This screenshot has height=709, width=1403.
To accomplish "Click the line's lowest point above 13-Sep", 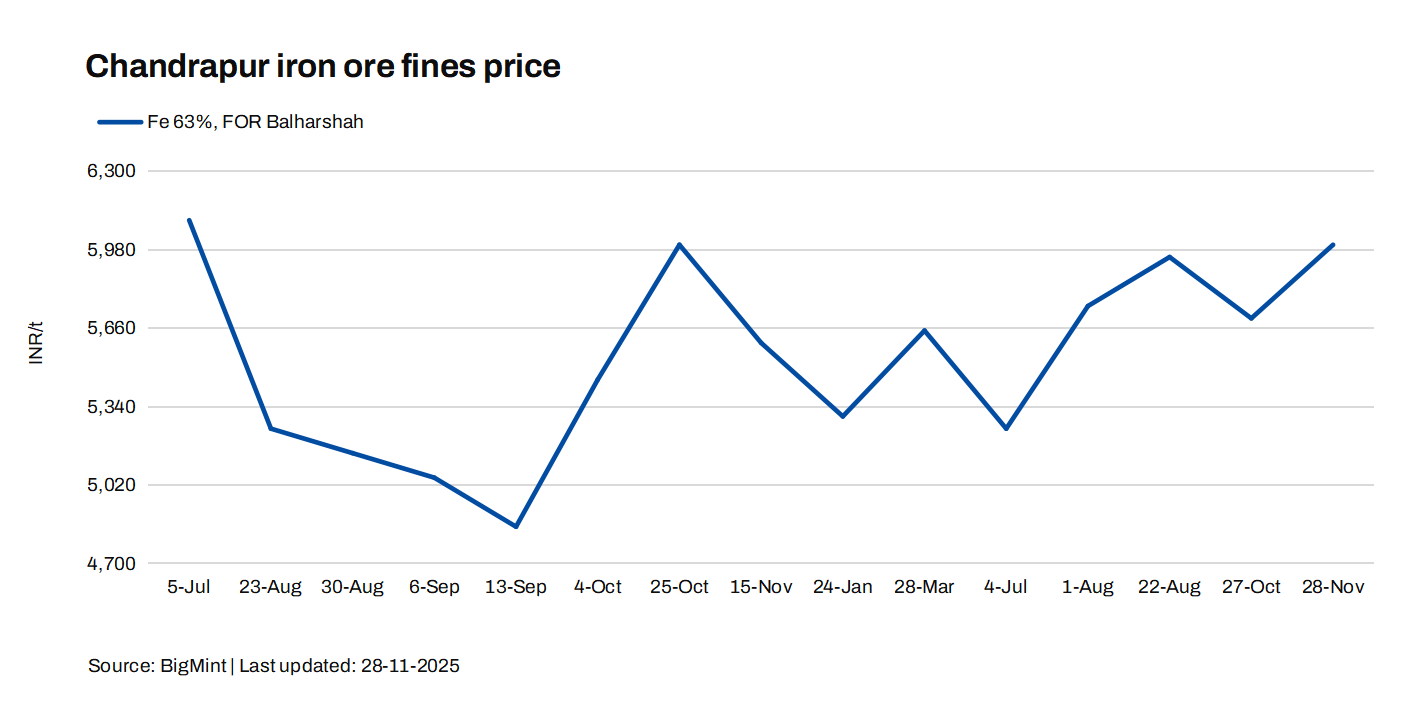I will coord(515,526).
